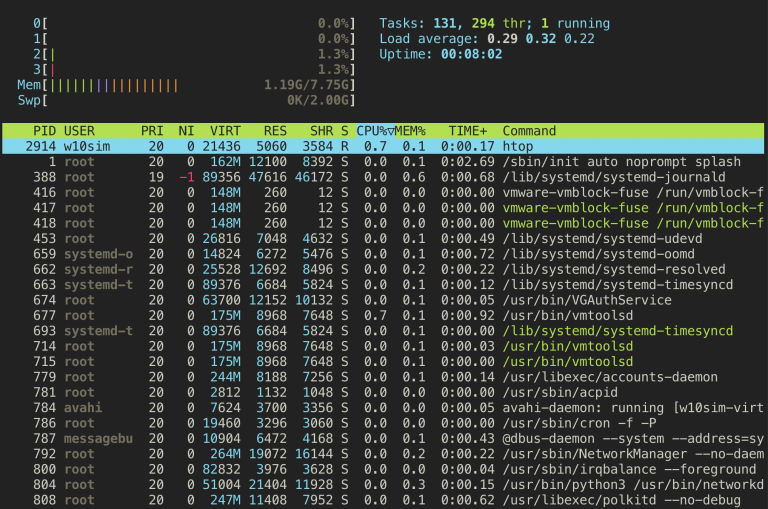
Task: Sort by the TIME+ column header
Action: coord(468,131)
